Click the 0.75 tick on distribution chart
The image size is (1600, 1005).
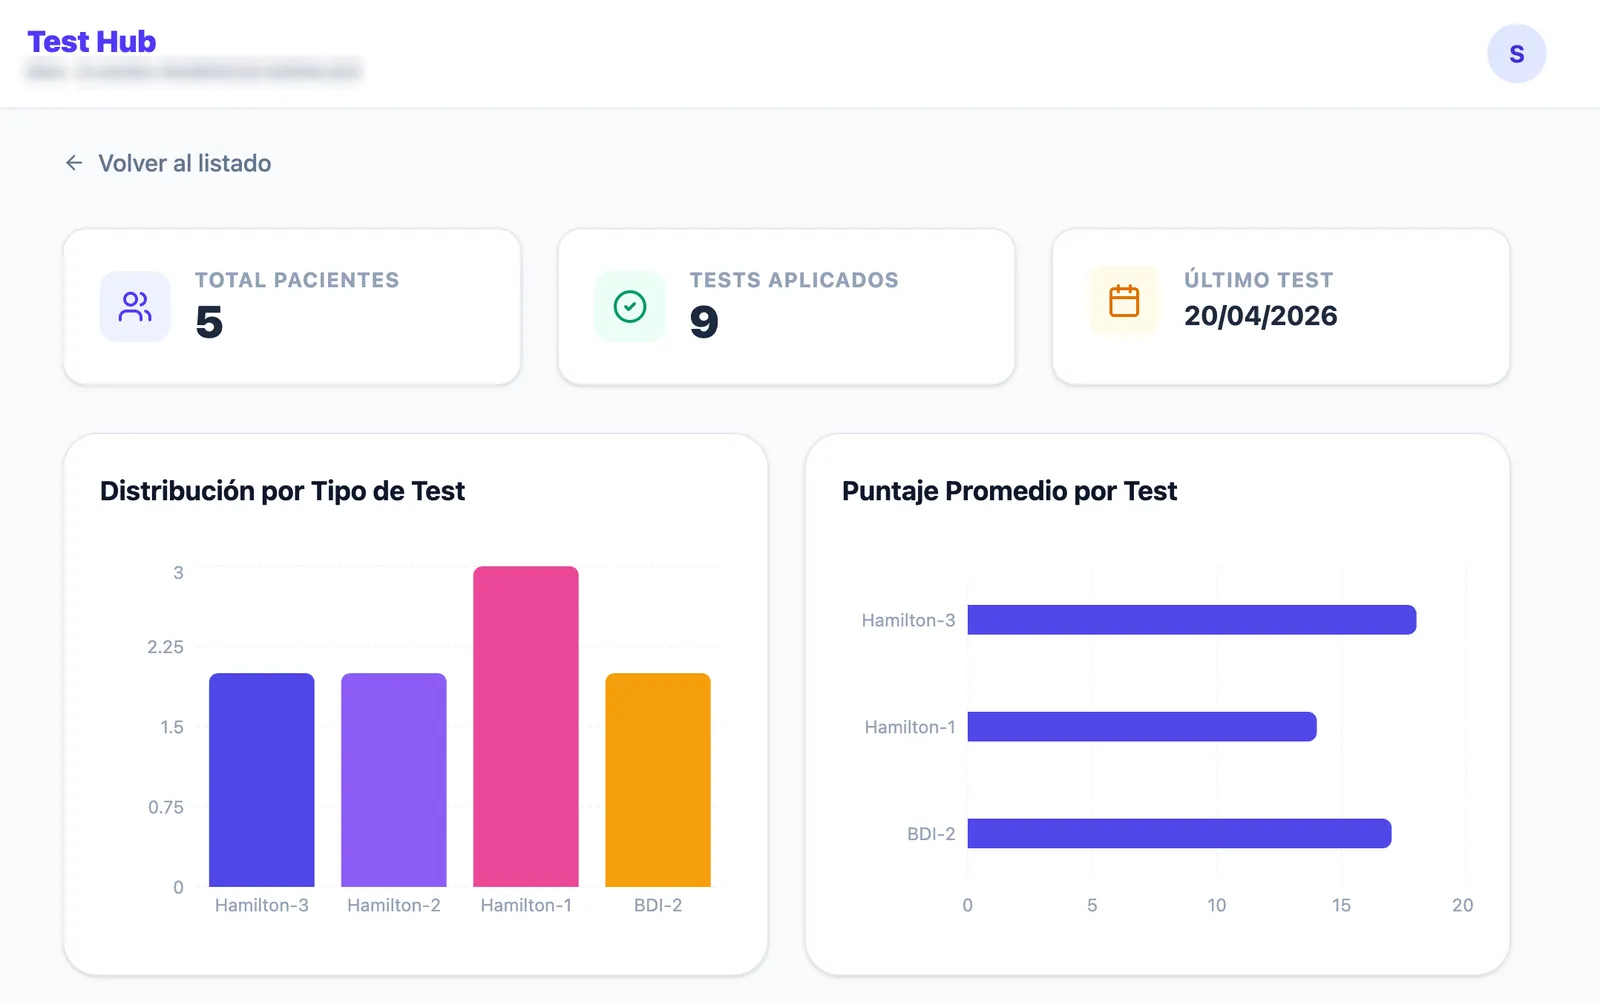pyautogui.click(x=166, y=807)
